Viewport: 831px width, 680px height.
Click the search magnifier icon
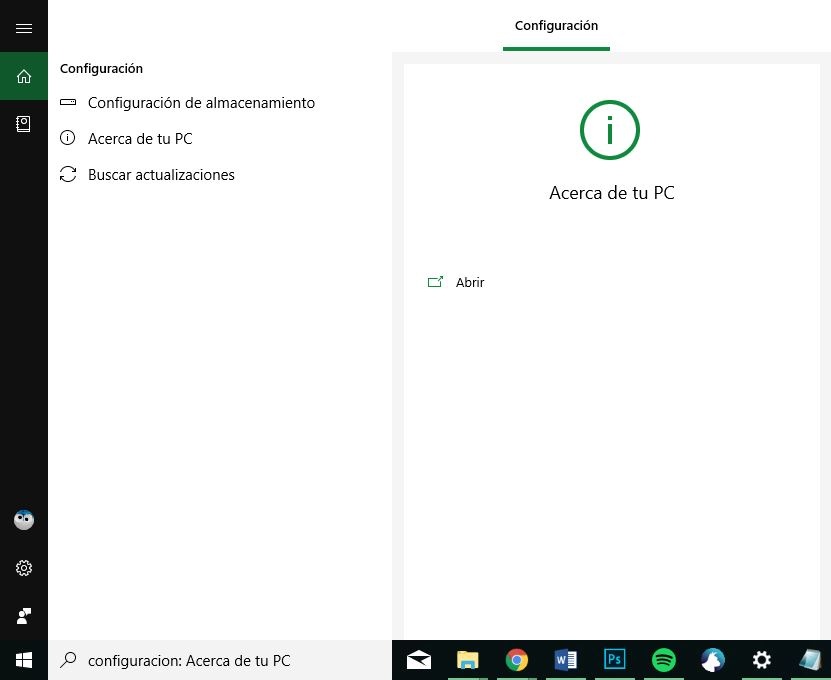pos(68,660)
